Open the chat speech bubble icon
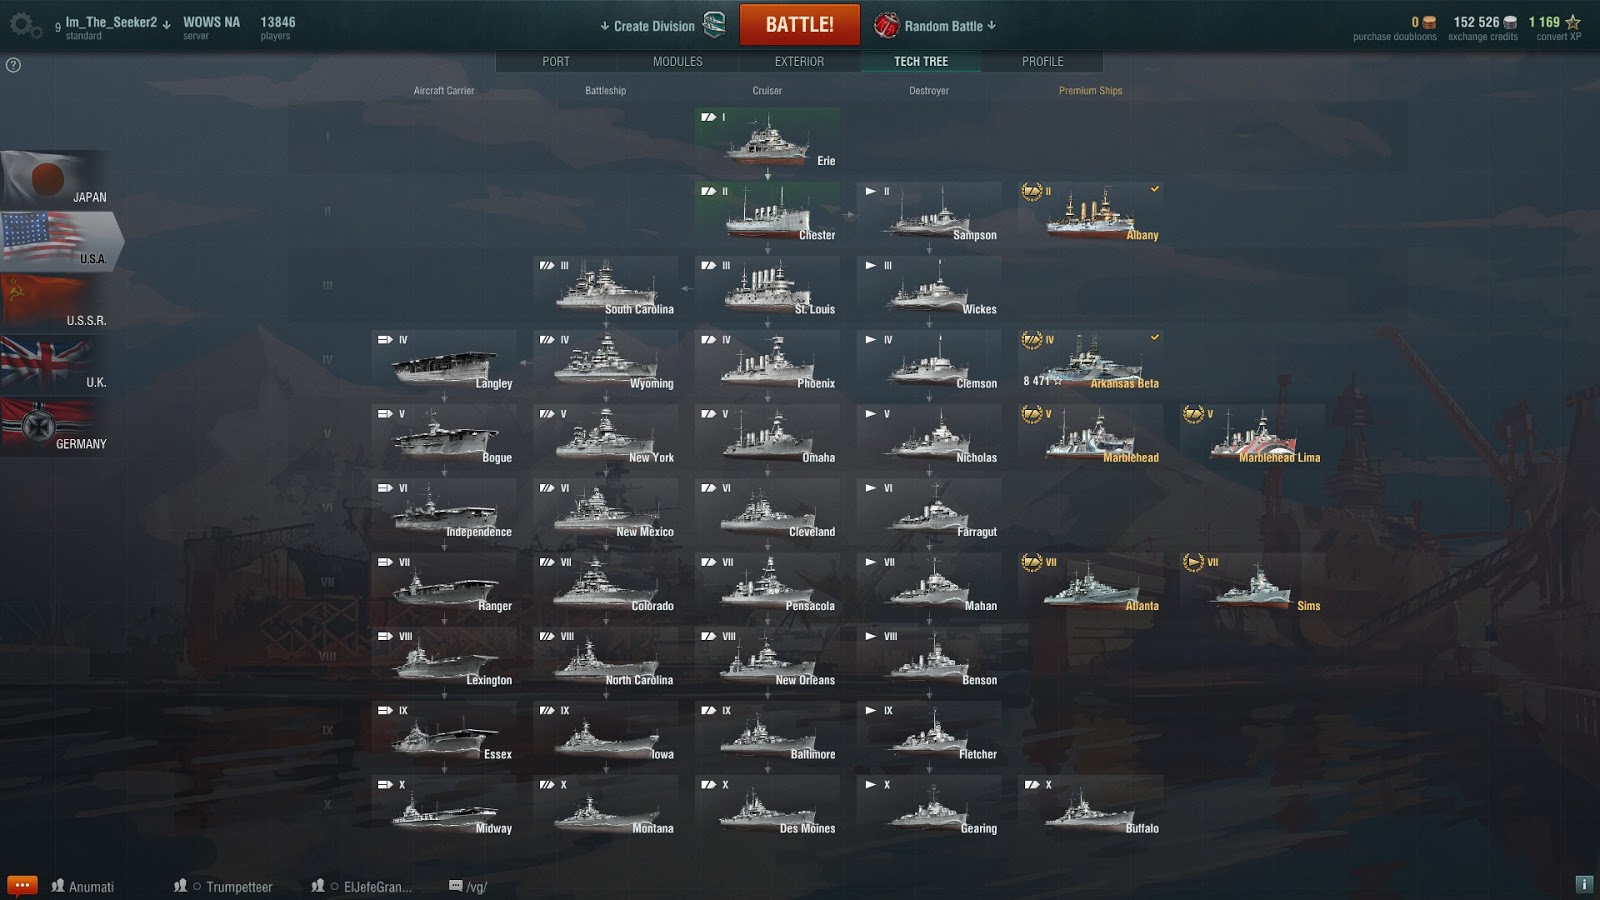Image resolution: width=1600 pixels, height=900 pixels. [x=22, y=885]
